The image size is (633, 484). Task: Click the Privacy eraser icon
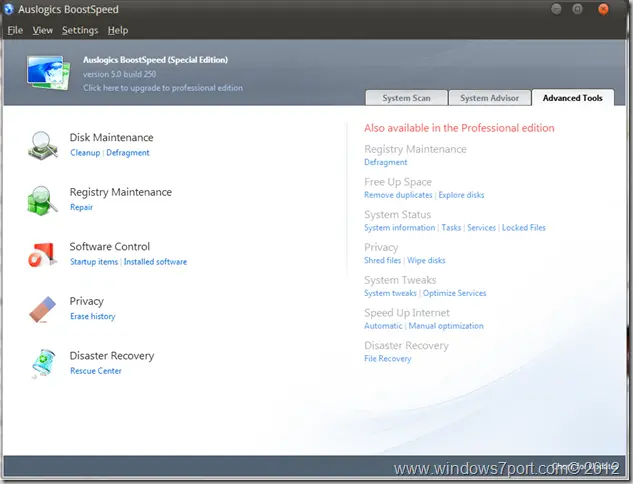pos(42,310)
